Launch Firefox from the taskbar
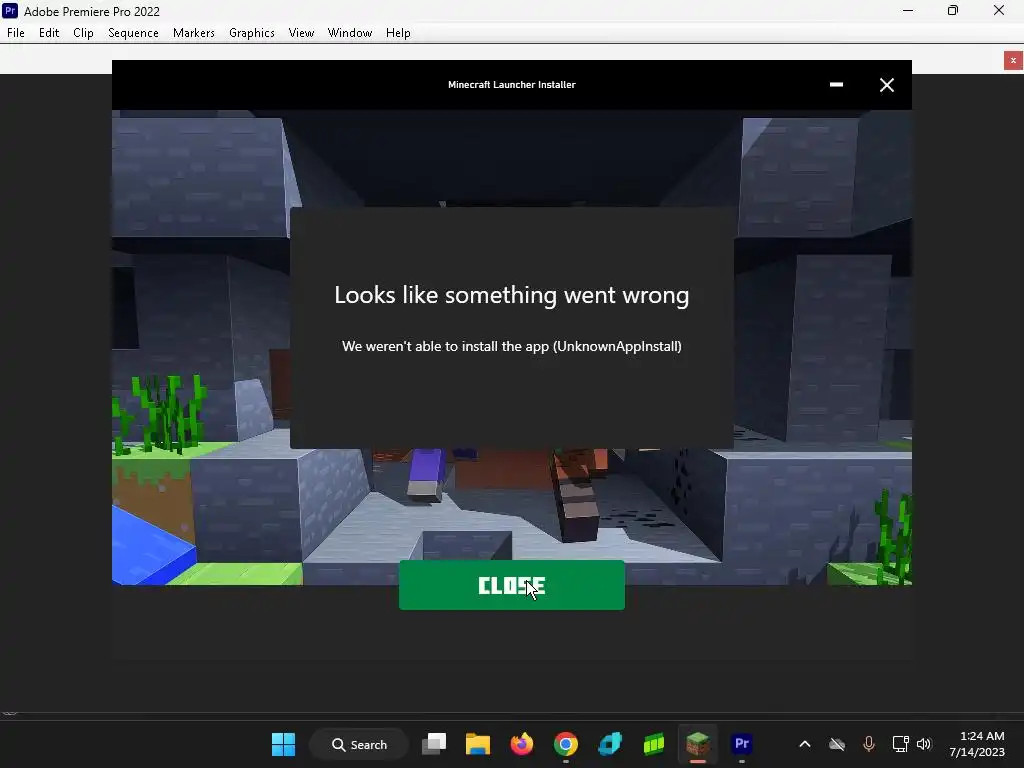The height and width of the screenshot is (768, 1024). pyautogui.click(x=522, y=744)
